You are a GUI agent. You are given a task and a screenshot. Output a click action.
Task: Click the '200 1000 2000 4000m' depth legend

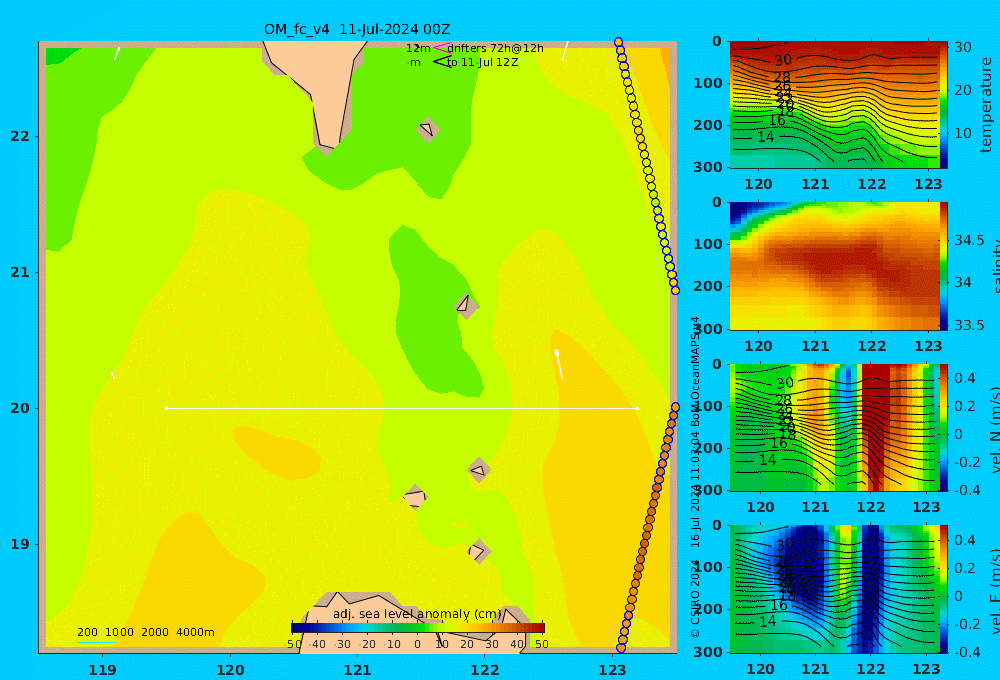pos(145,632)
